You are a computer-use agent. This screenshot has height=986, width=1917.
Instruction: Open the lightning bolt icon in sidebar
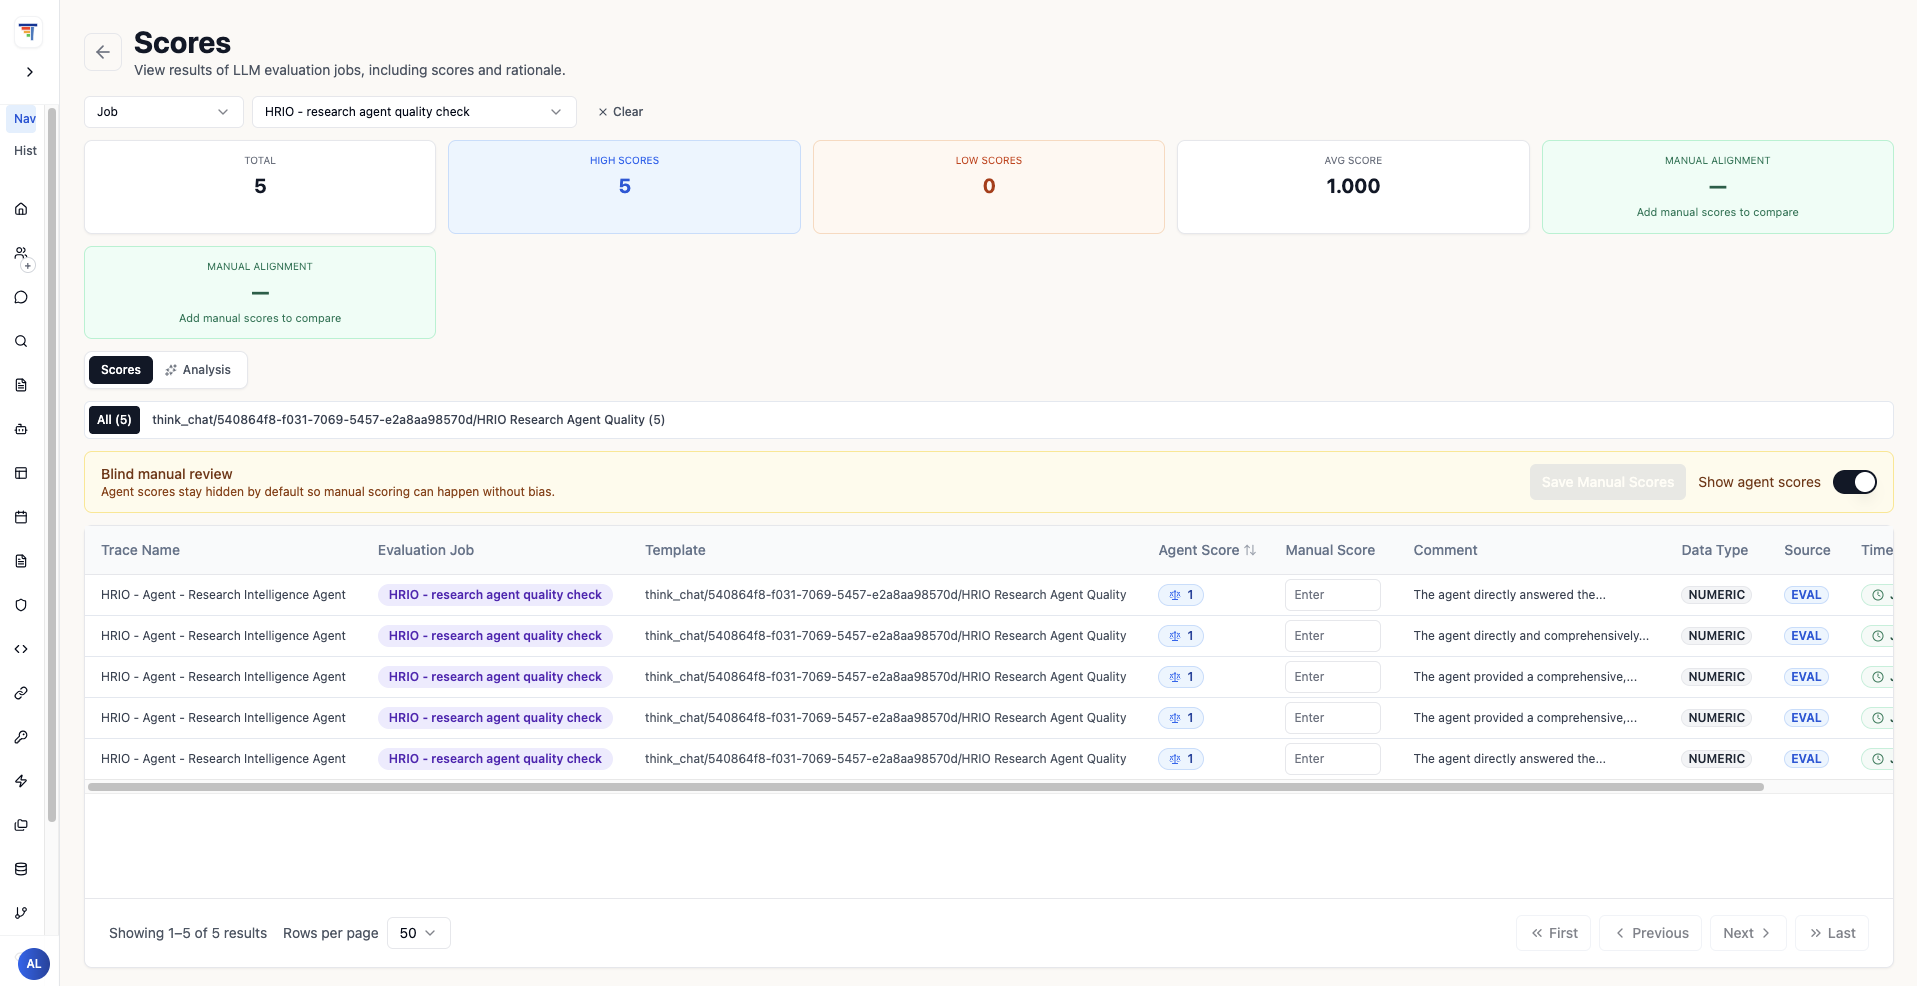(21, 781)
